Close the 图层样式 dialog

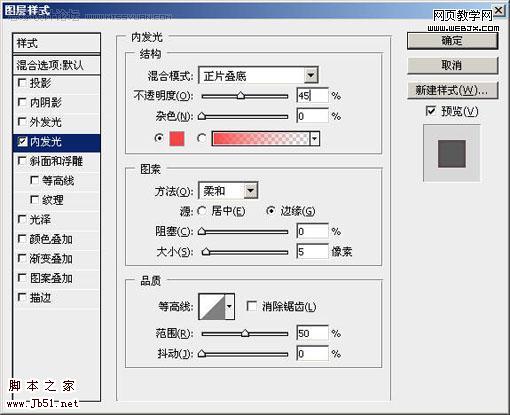click(499, 10)
